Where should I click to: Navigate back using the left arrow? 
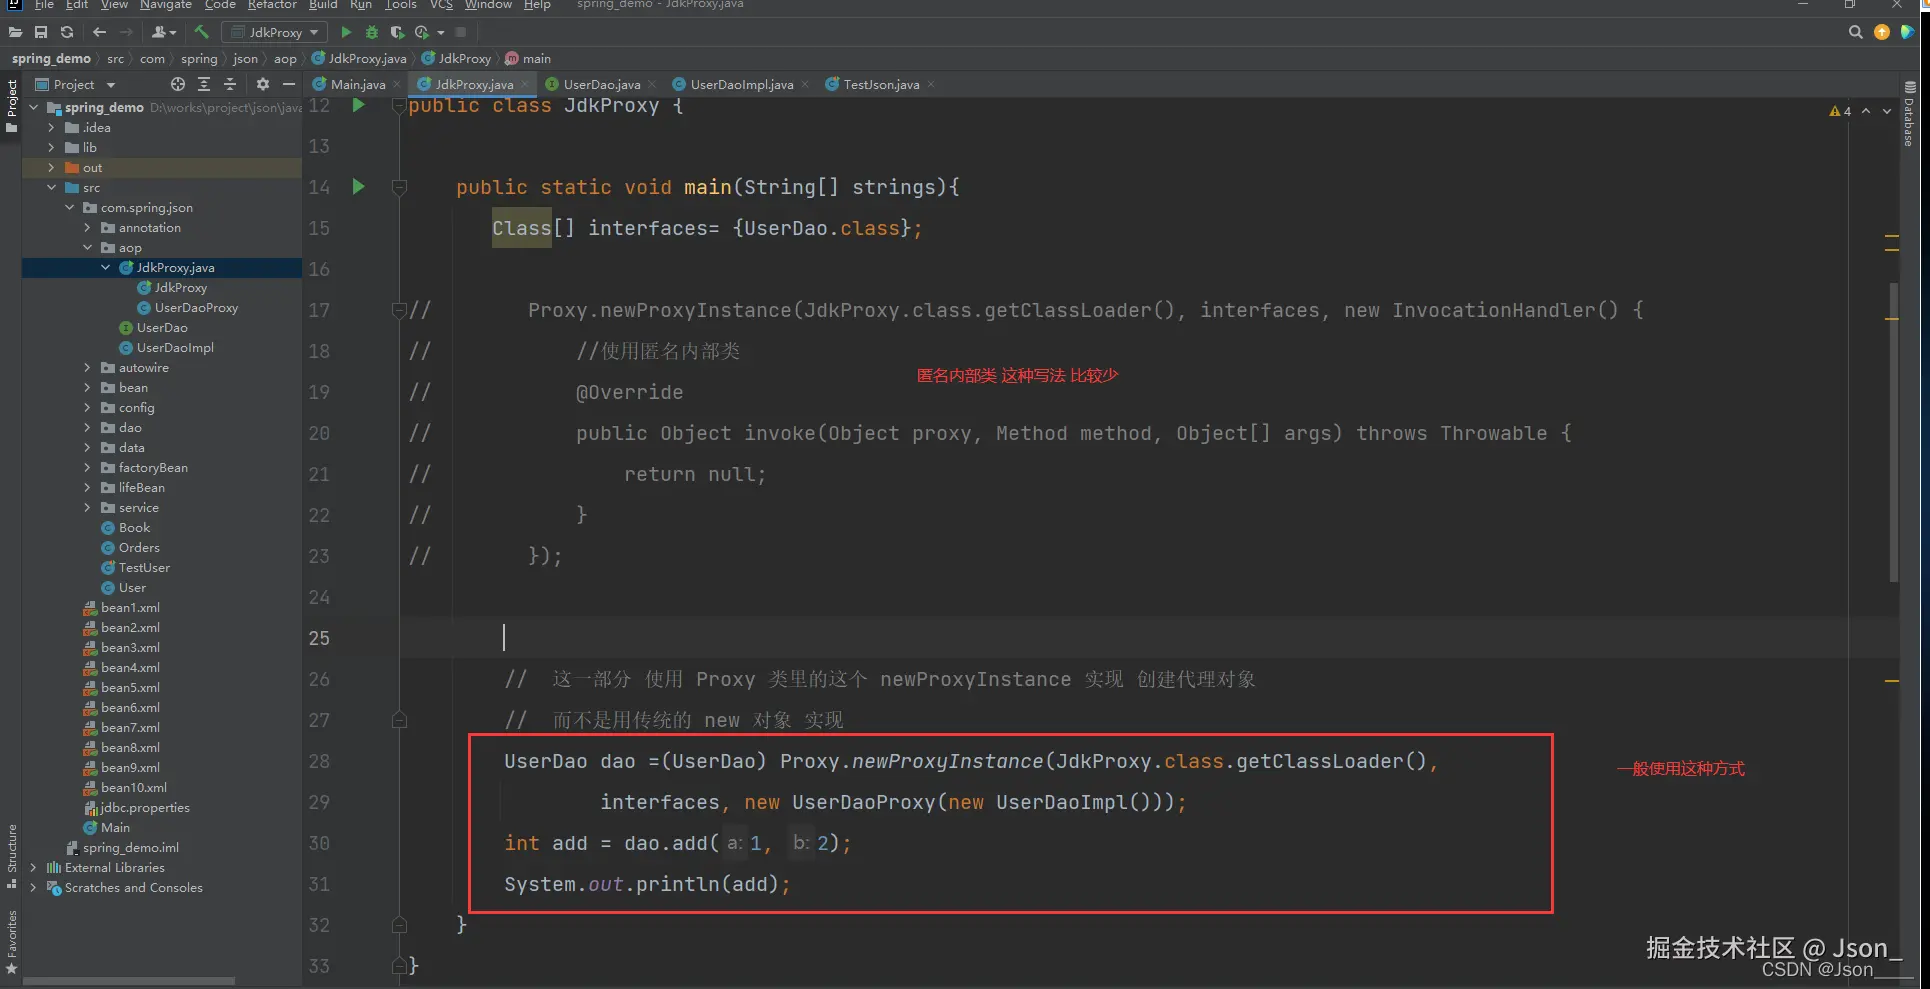(99, 32)
